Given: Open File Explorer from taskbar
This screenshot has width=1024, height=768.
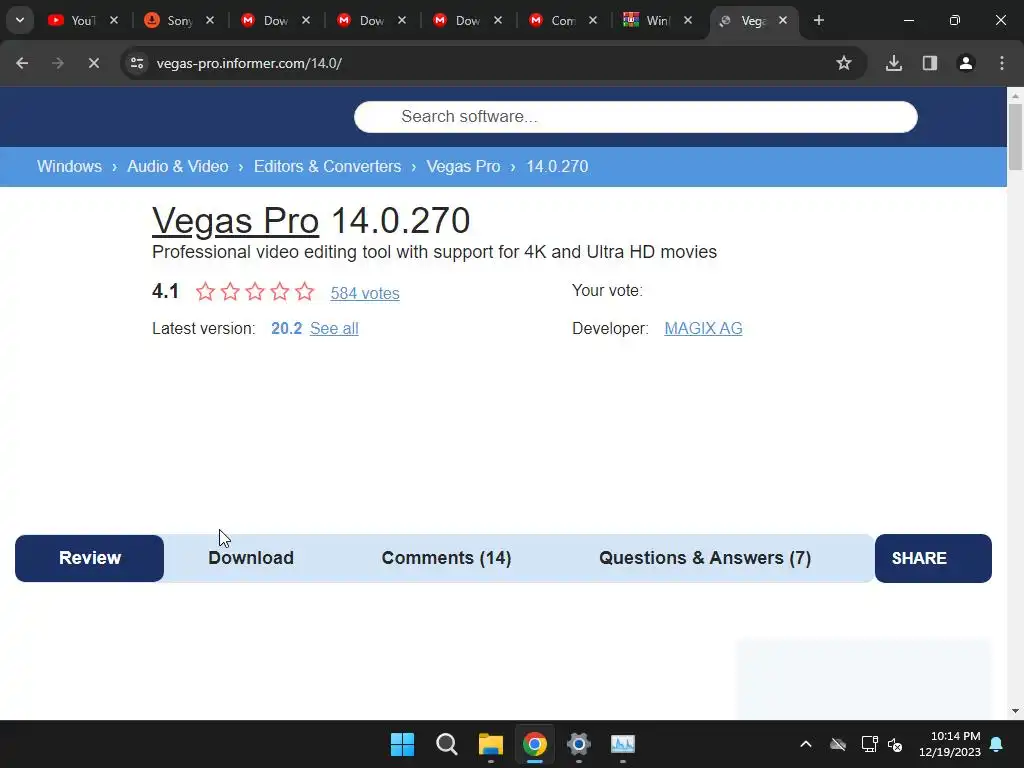Looking at the screenshot, I should pyautogui.click(x=490, y=744).
